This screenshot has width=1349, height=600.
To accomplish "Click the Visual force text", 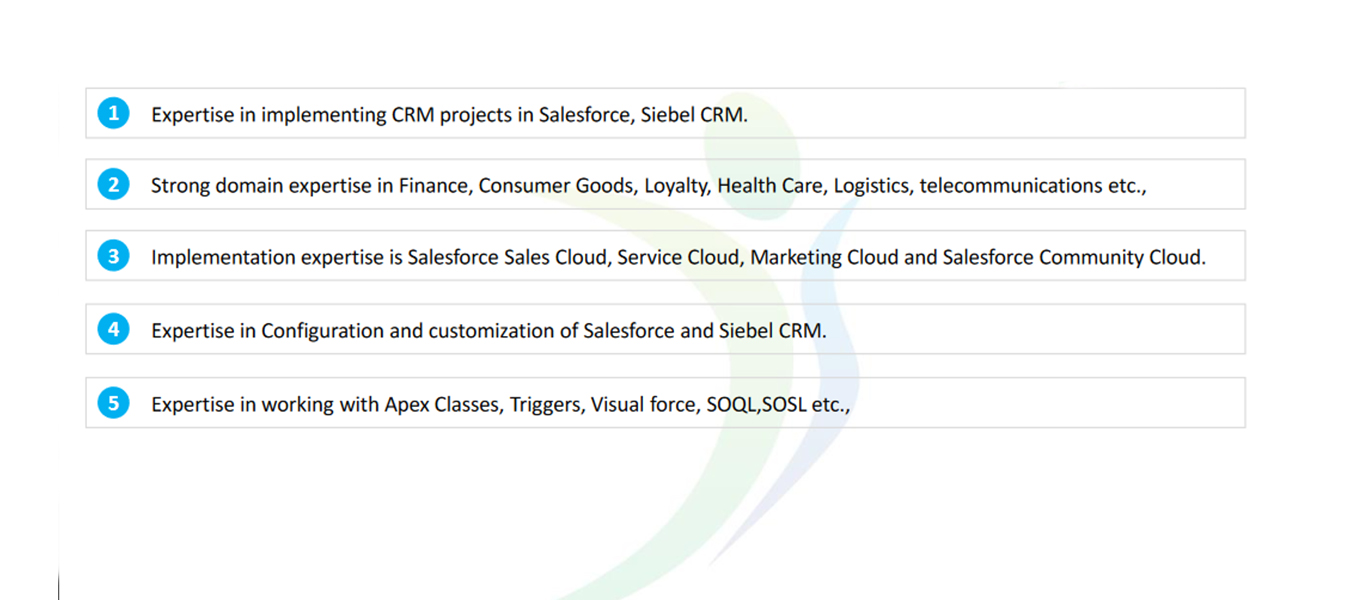I will [641, 405].
